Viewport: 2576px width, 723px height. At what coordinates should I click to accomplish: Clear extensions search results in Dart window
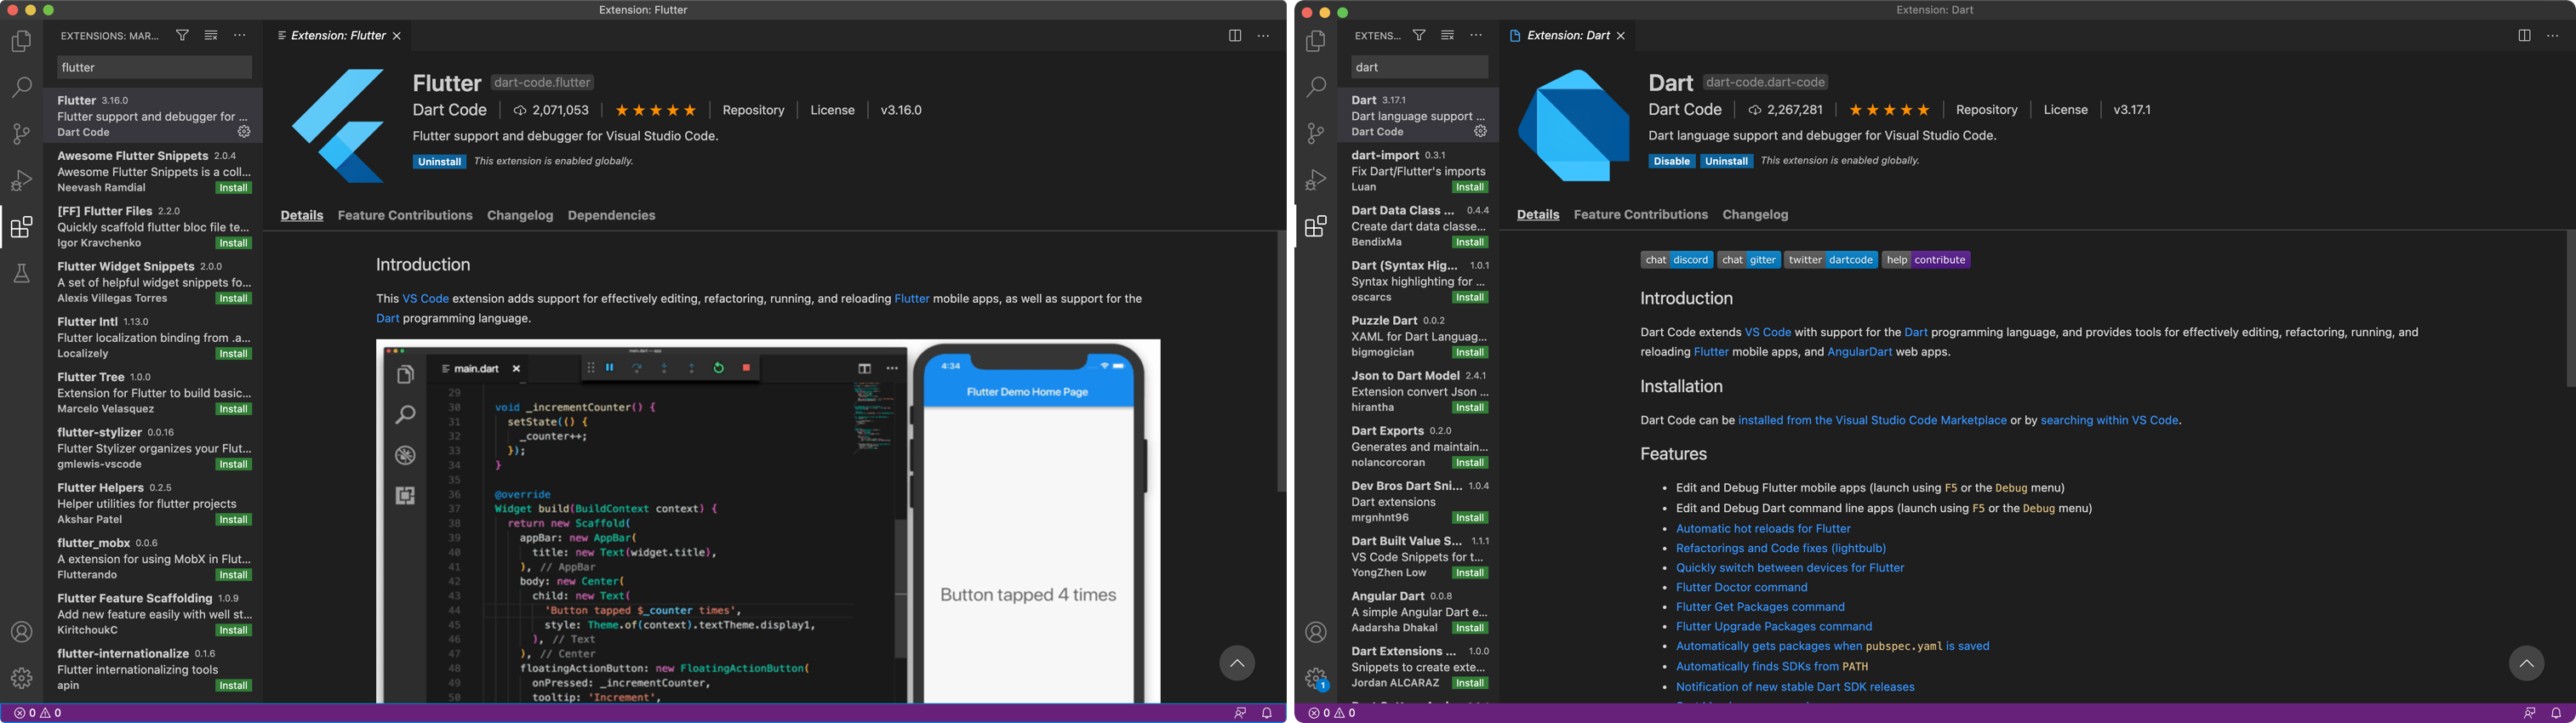click(1447, 35)
